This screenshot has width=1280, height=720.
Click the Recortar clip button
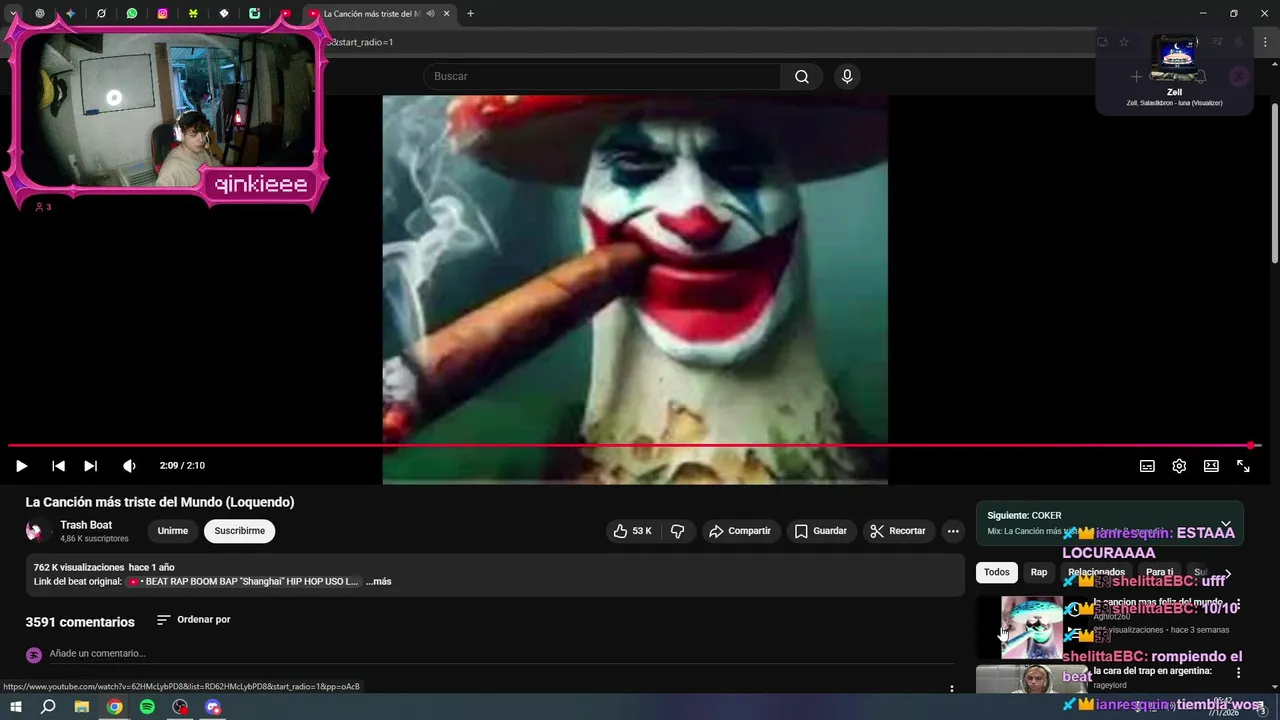click(897, 531)
